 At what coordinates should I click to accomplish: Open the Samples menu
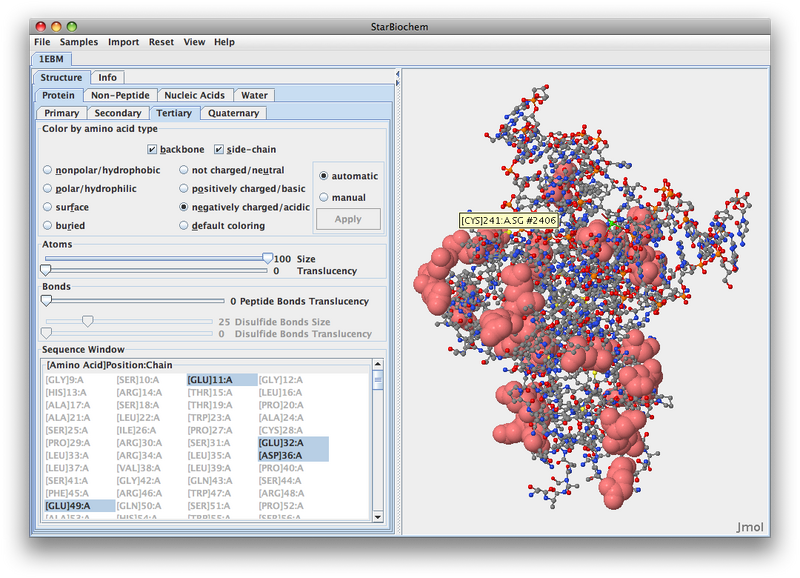point(79,42)
